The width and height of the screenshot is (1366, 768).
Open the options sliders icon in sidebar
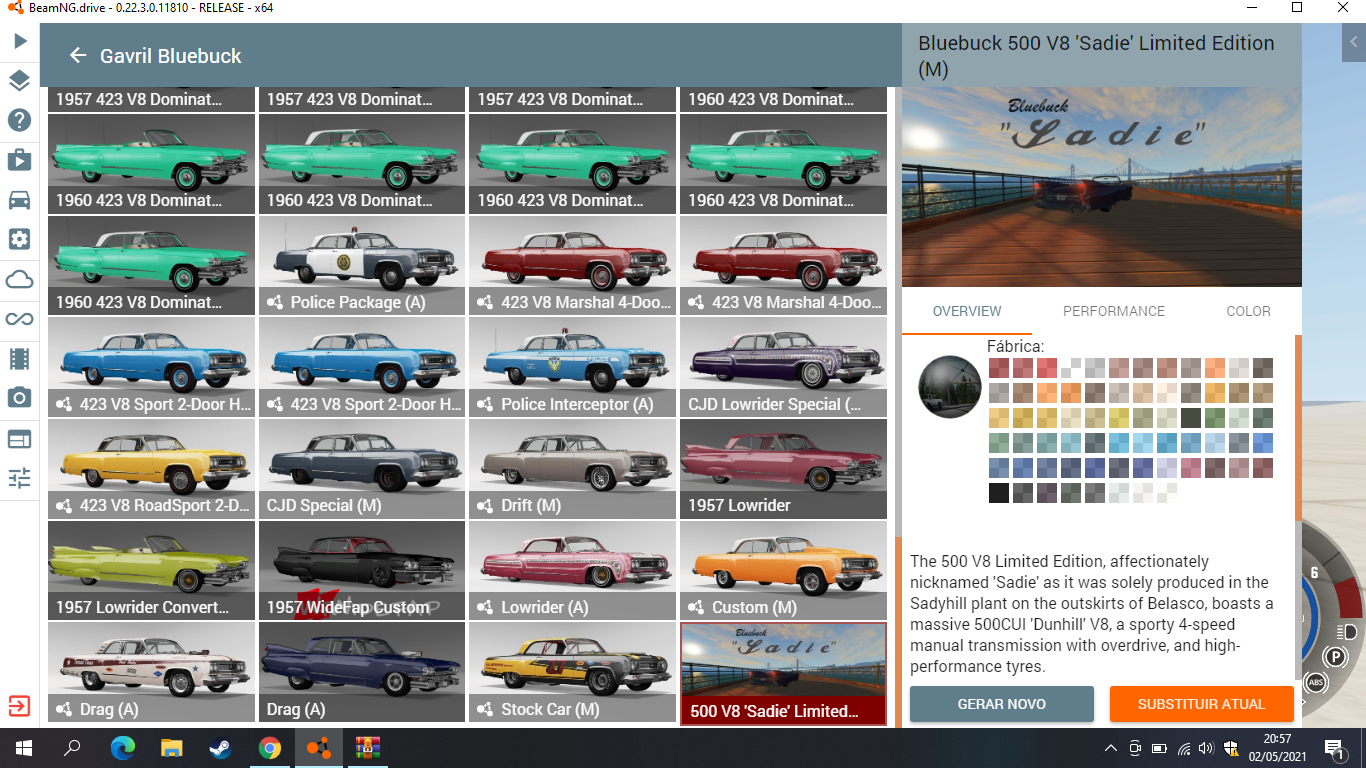(20, 478)
